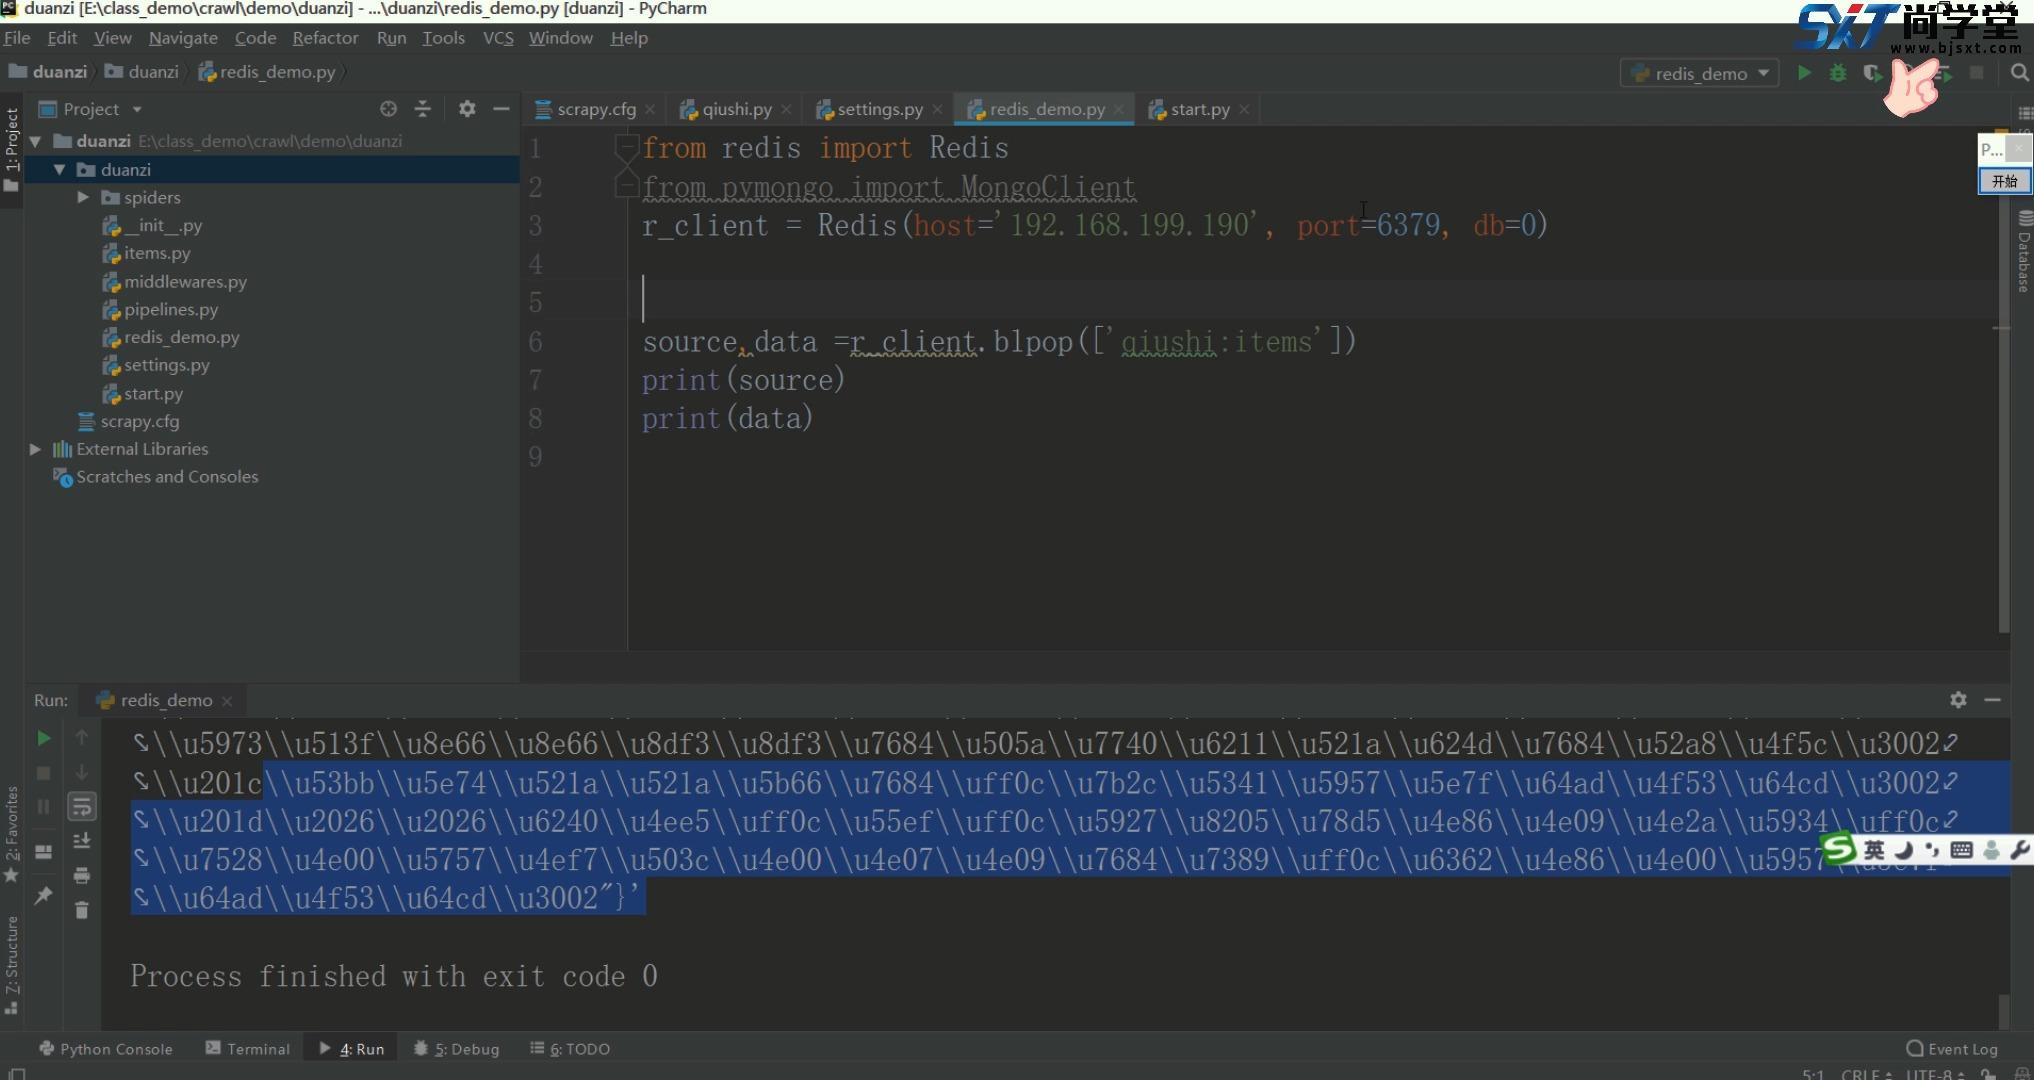The image size is (2034, 1080).
Task: Print the Run console output
Action: (82, 876)
